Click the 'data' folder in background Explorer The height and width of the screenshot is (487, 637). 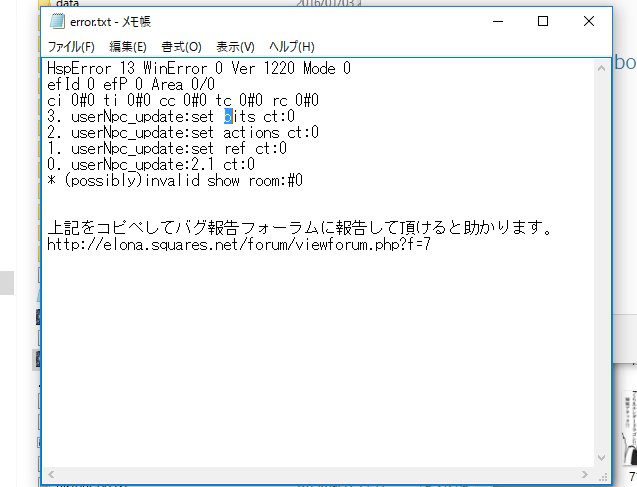(67, 4)
